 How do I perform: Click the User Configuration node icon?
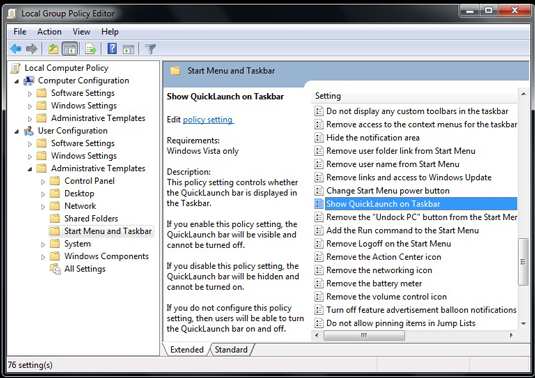29,131
